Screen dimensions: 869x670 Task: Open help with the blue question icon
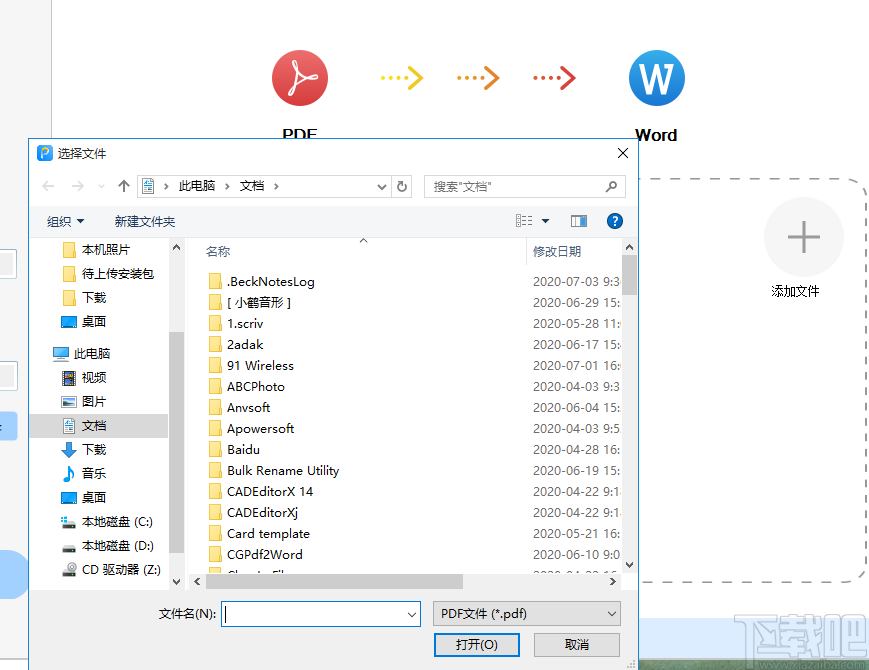pyautogui.click(x=615, y=221)
